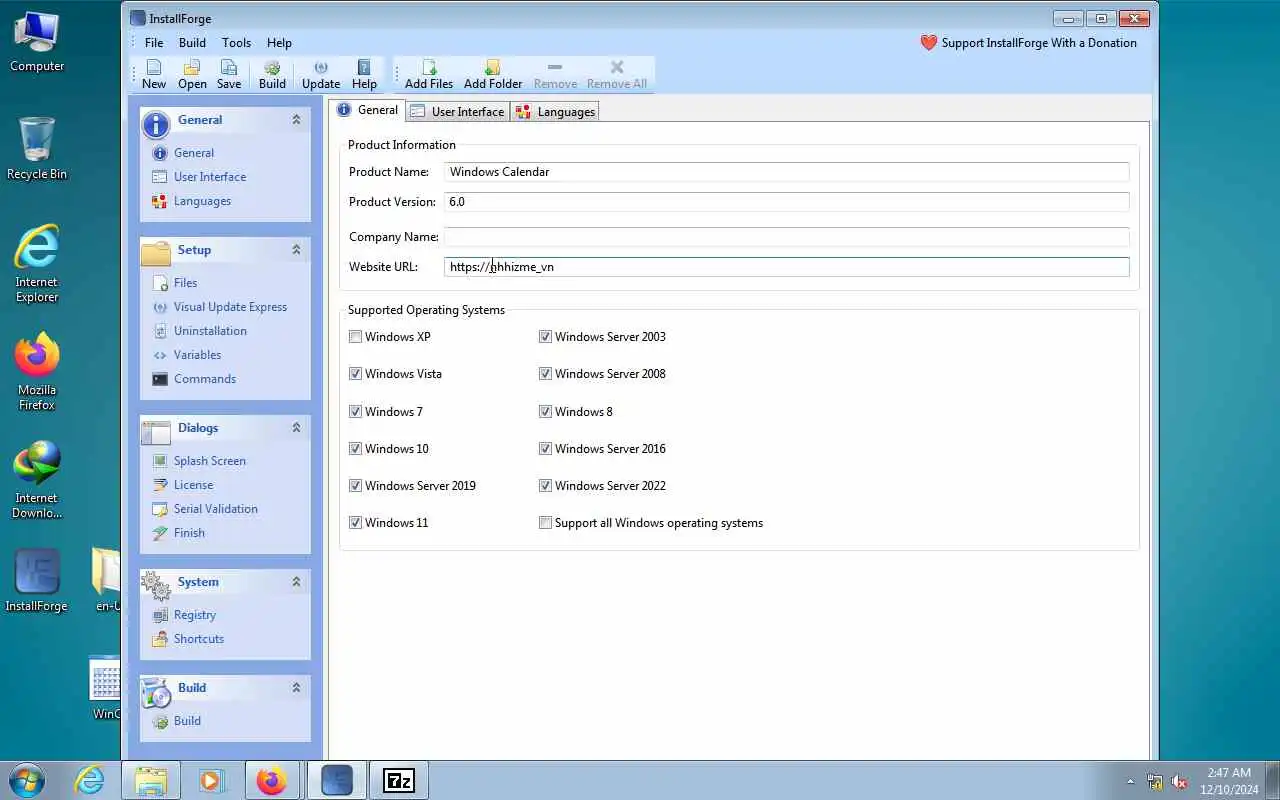This screenshot has width=1280, height=800.
Task: Collapse the System sidebar group
Action: tap(296, 582)
